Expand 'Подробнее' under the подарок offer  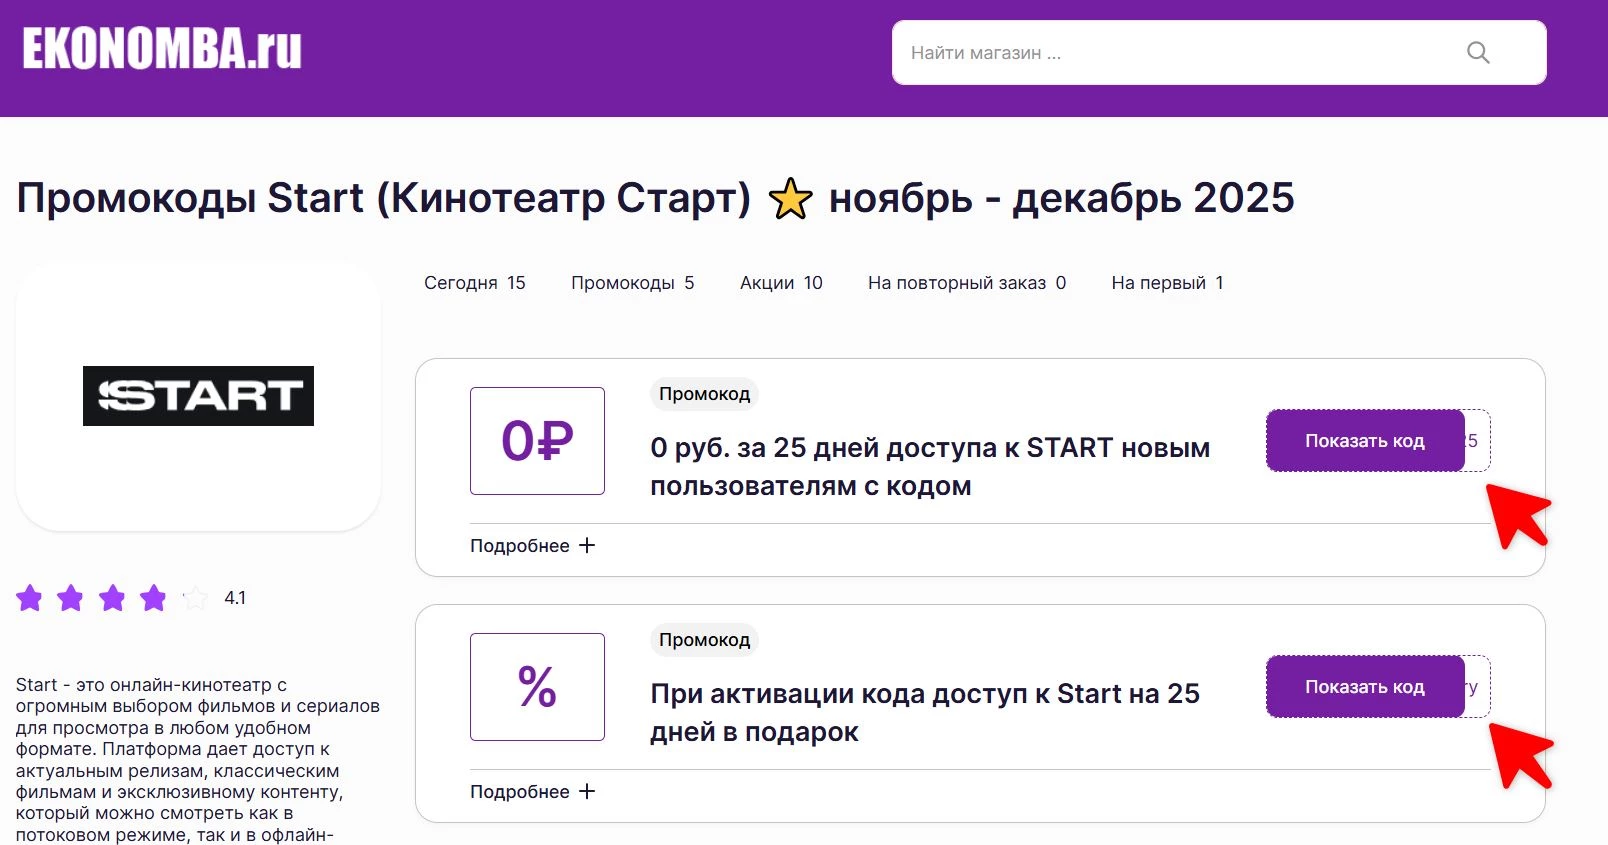coord(532,792)
